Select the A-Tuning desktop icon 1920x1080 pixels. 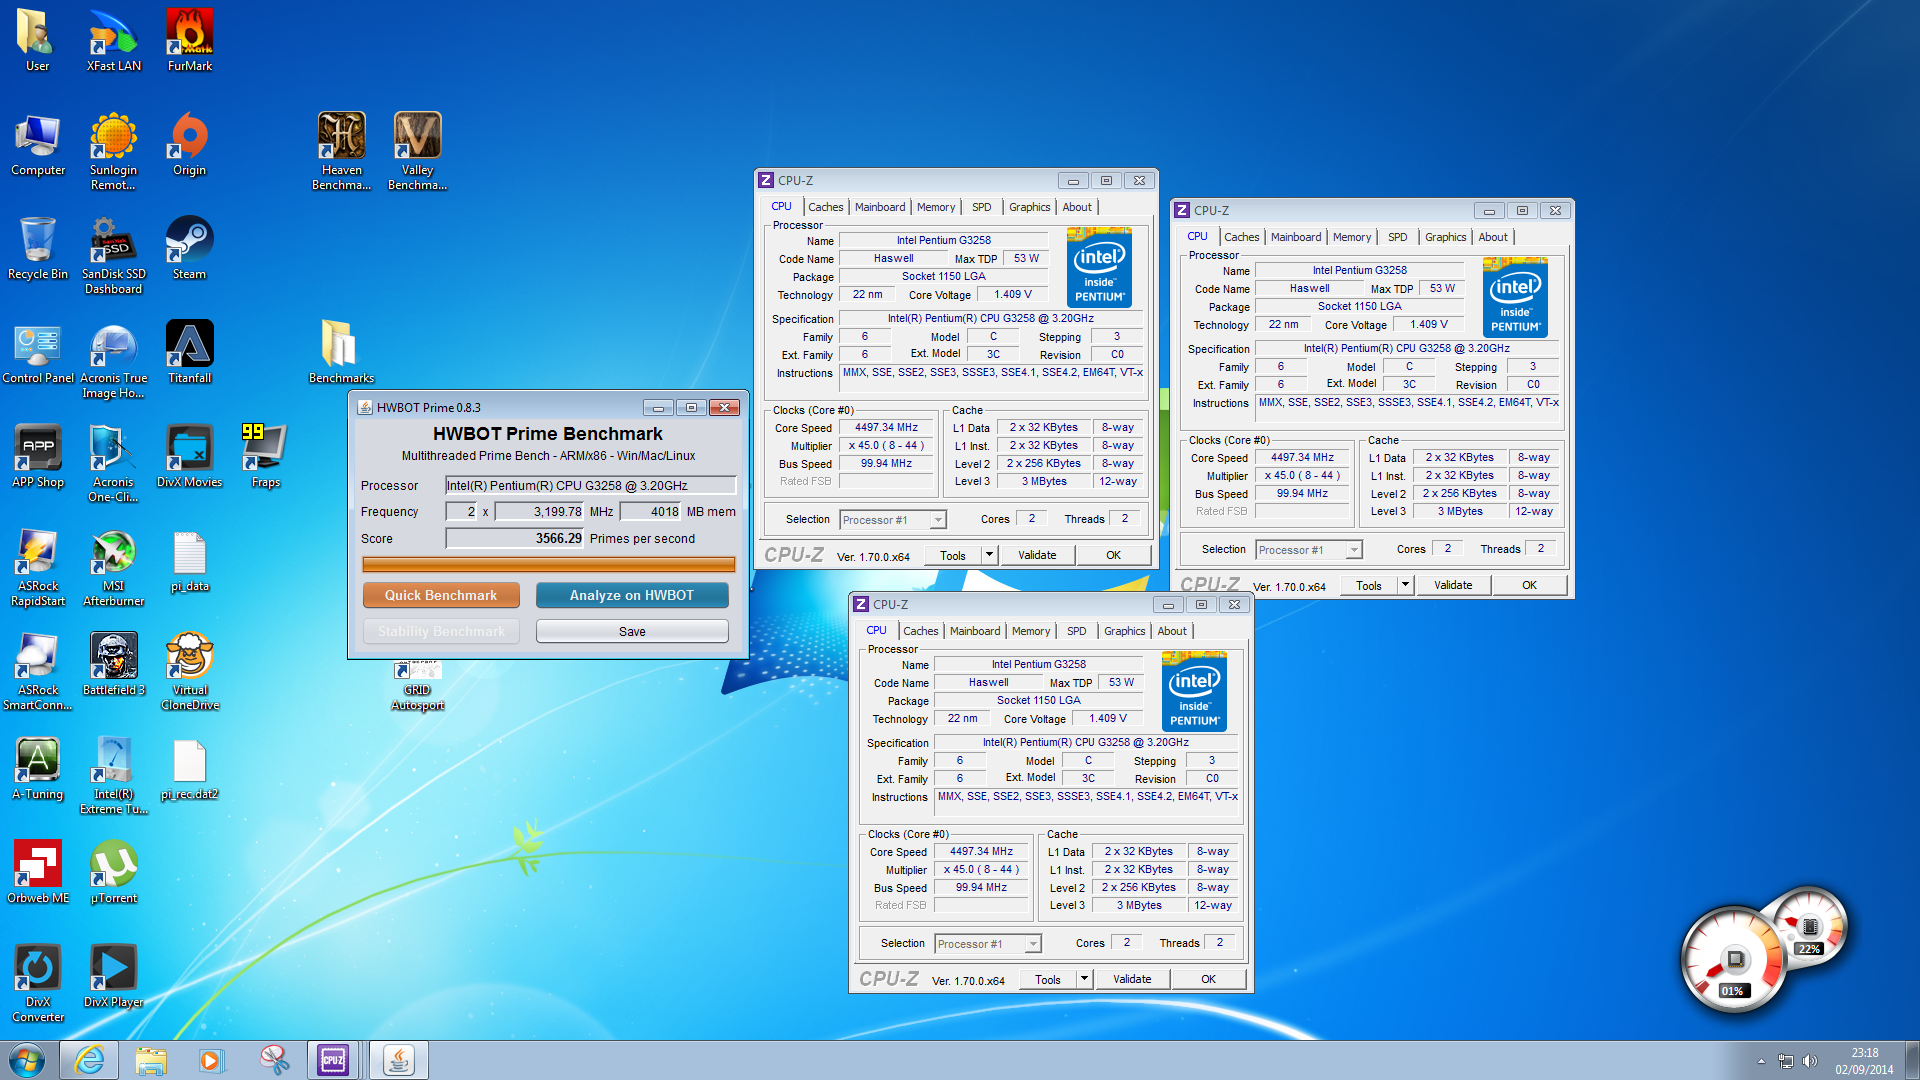point(38,769)
